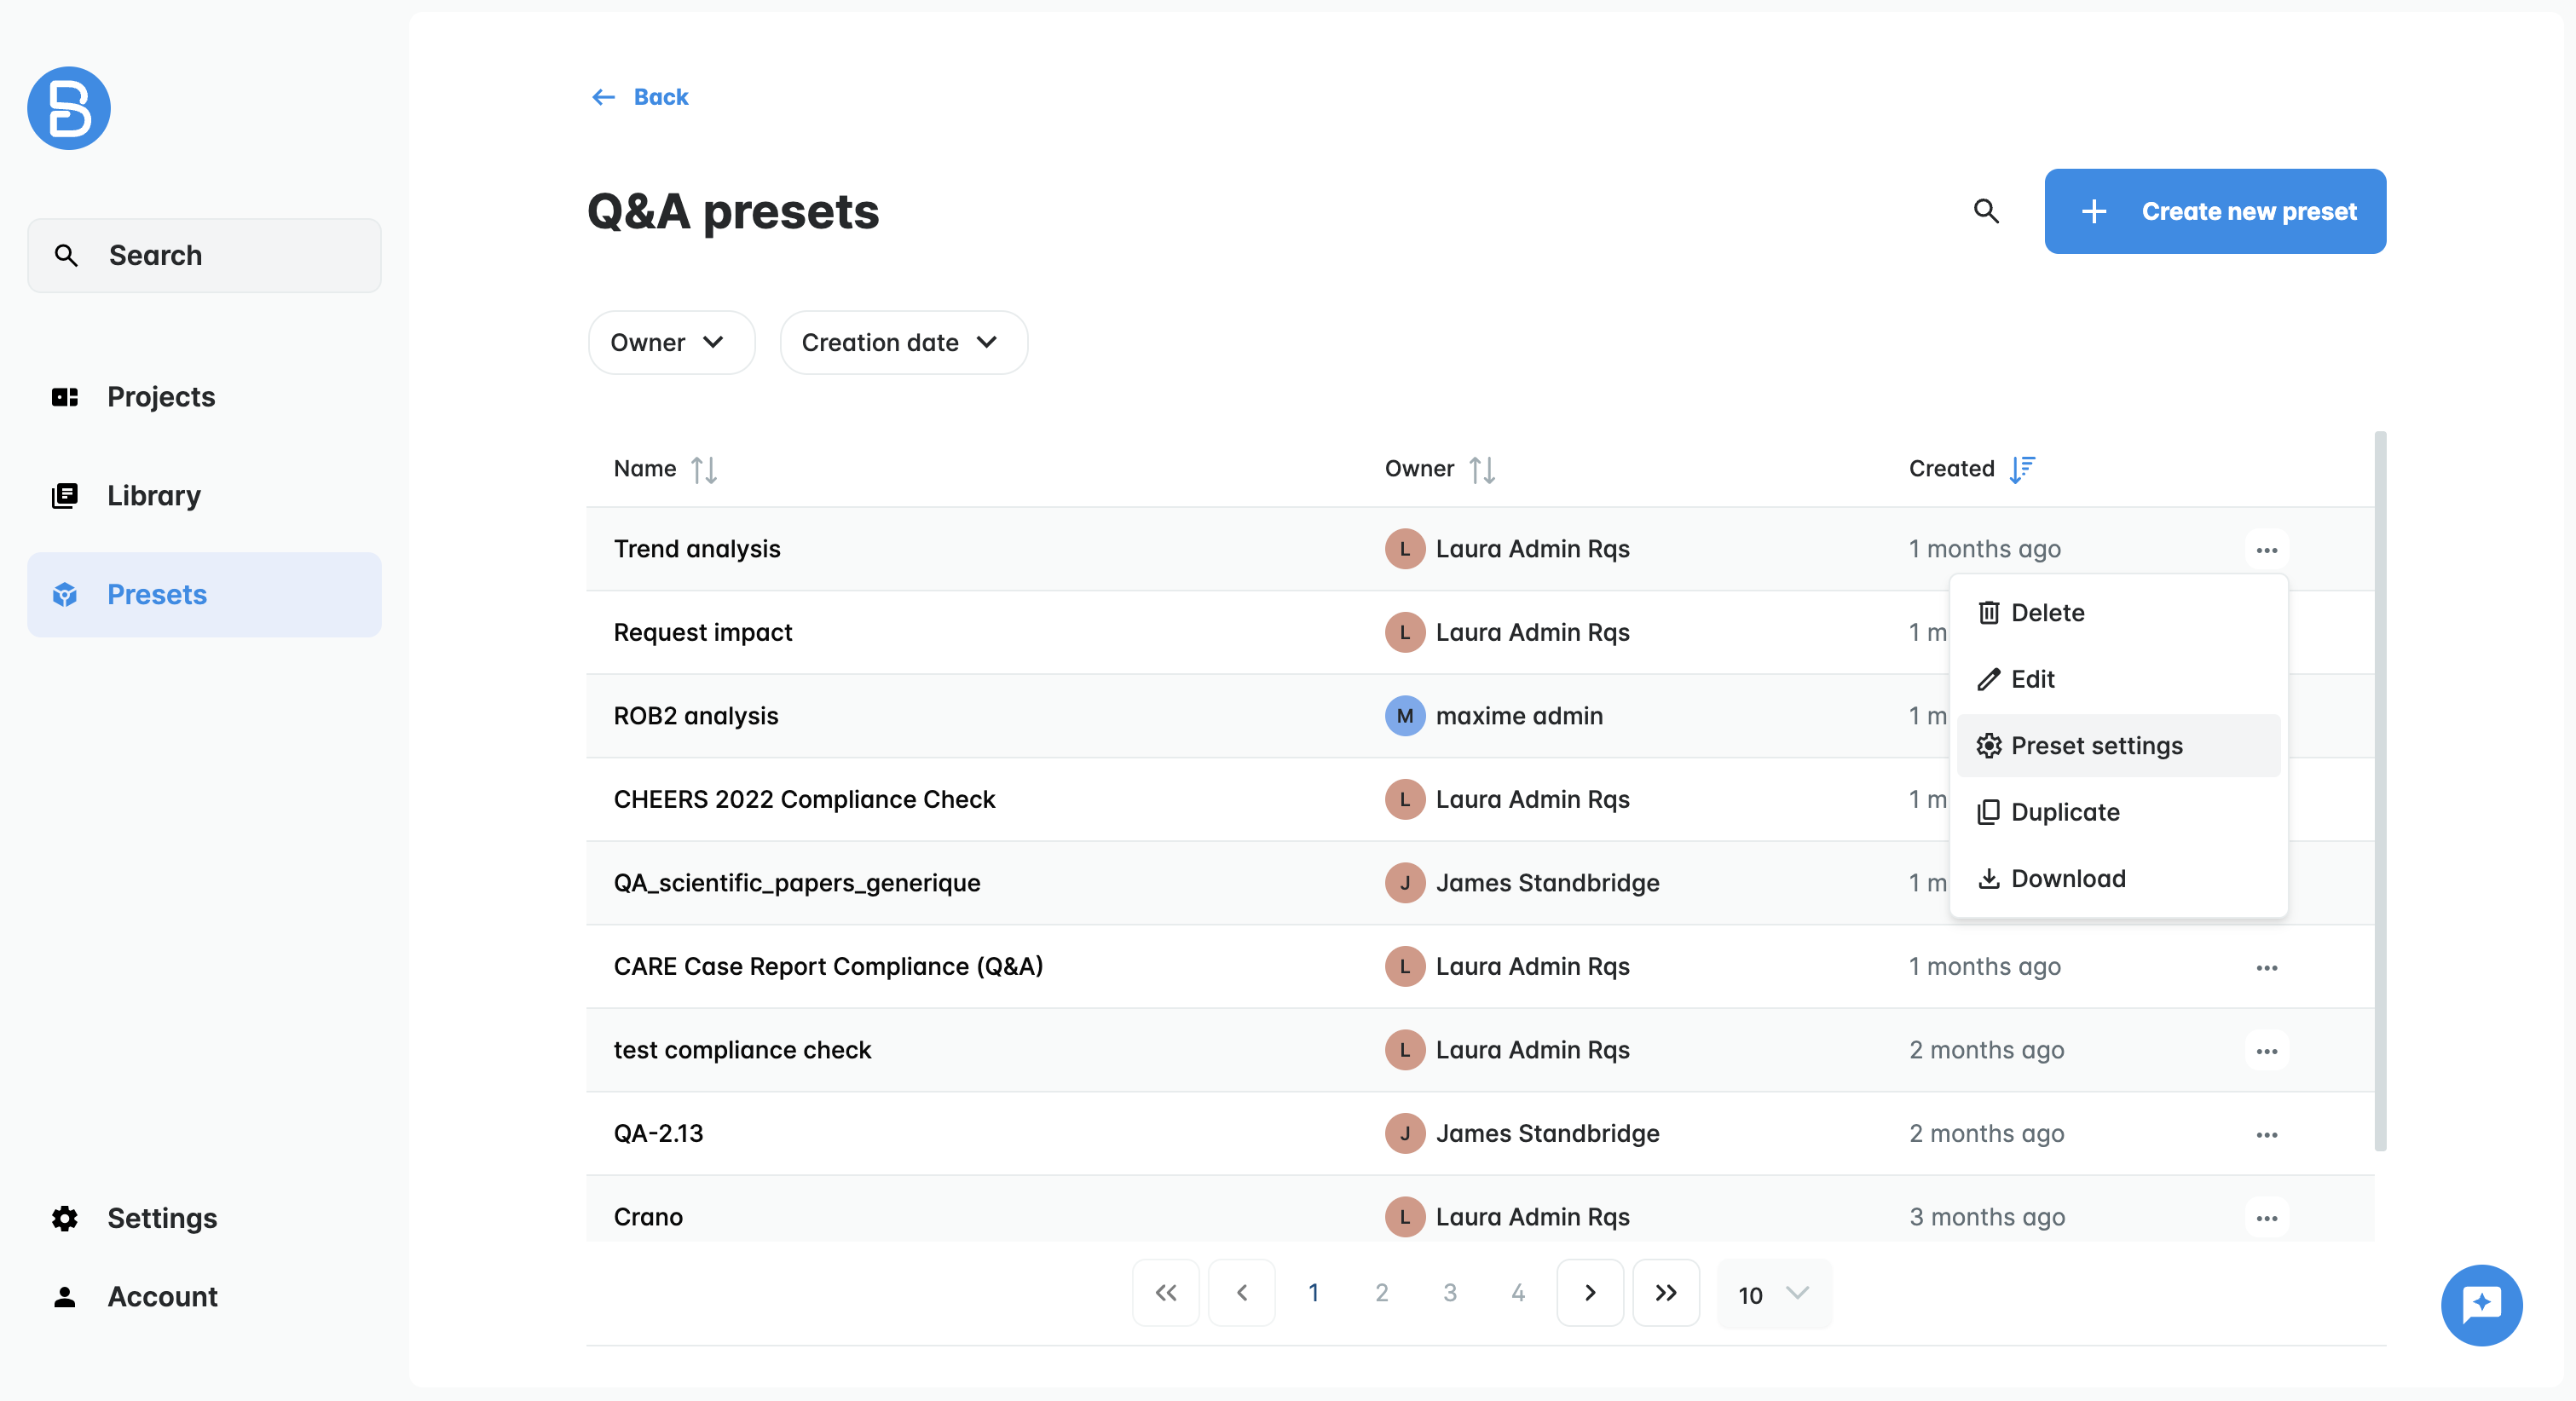Click the sidebar Search field
The width and height of the screenshot is (2576, 1401).
pos(204,256)
